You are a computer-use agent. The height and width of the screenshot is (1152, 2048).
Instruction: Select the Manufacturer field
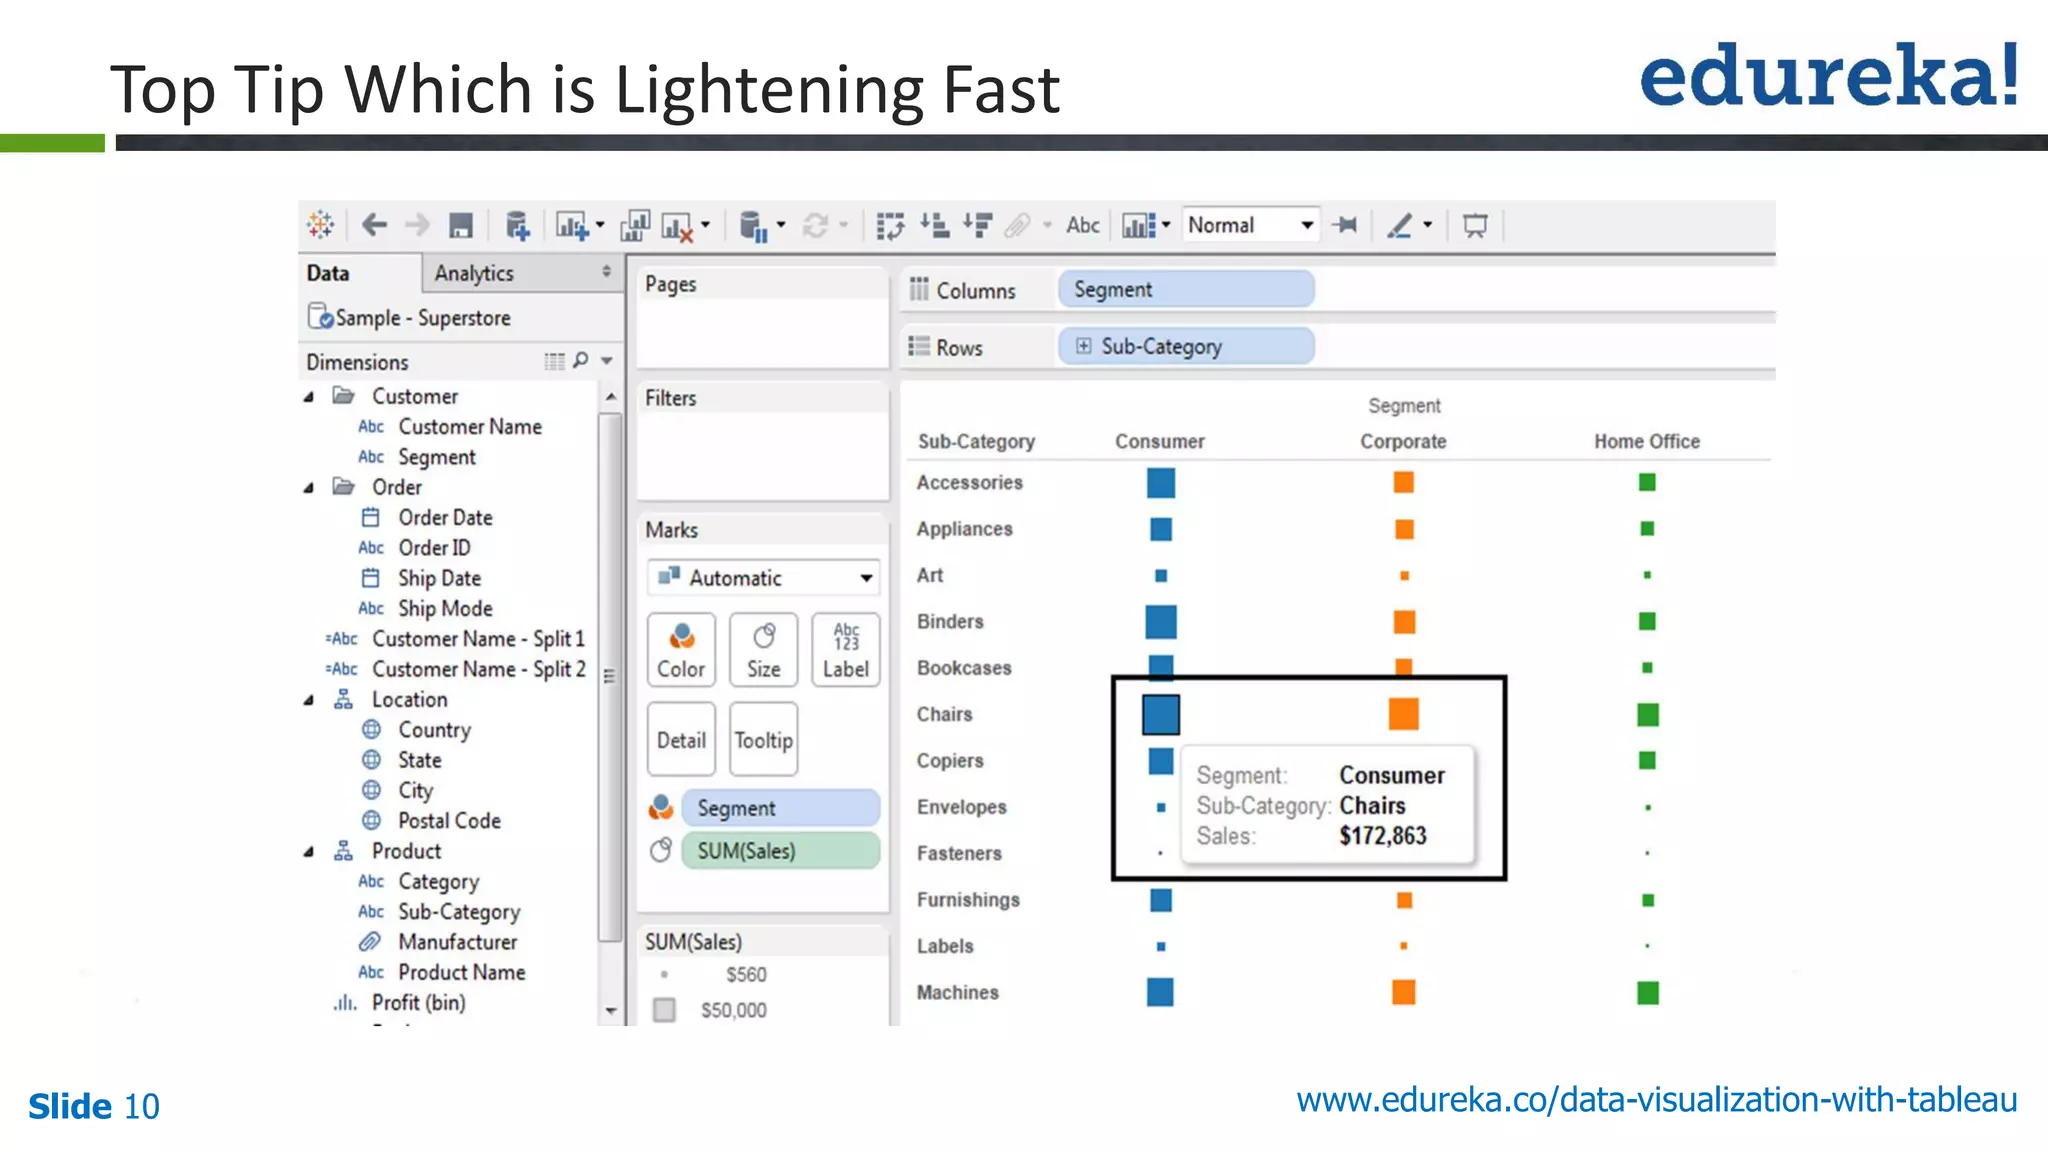[457, 942]
